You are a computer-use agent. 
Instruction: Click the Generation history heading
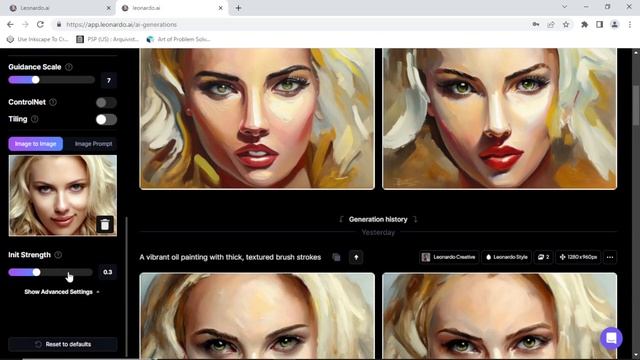[x=378, y=219]
